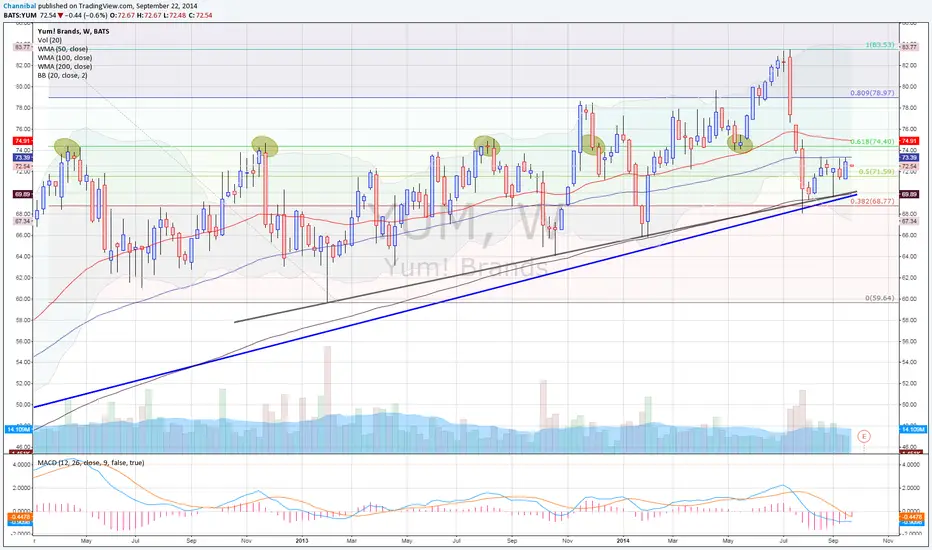Viewport: 932px width, 550px height.
Task: Select the WMA (100, close) indicator legend
Action: [x=64, y=58]
